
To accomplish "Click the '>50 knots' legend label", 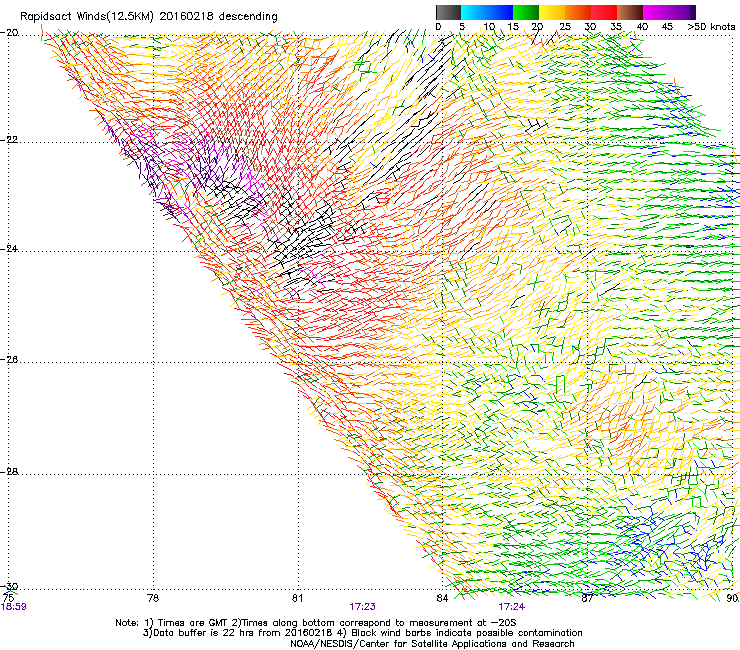I will [711, 27].
